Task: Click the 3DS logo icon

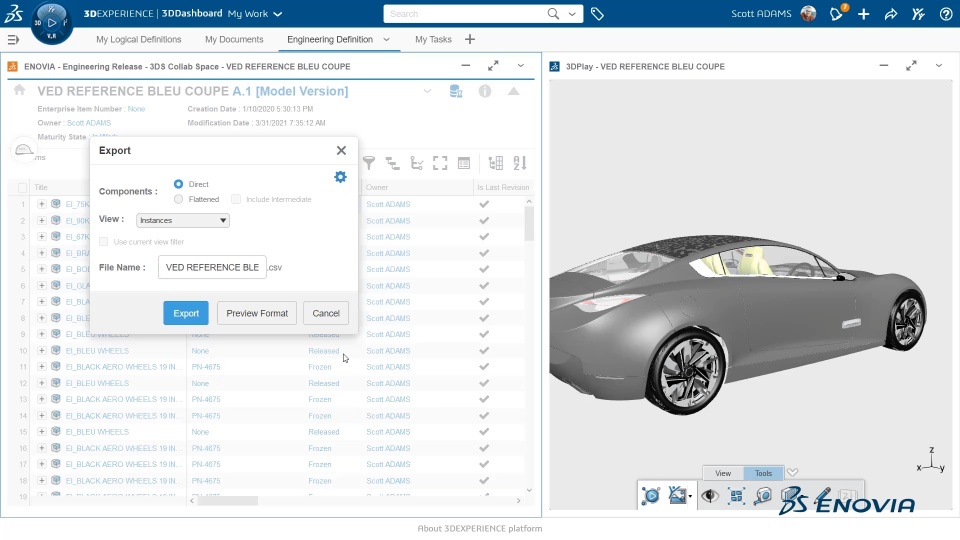Action: point(13,13)
